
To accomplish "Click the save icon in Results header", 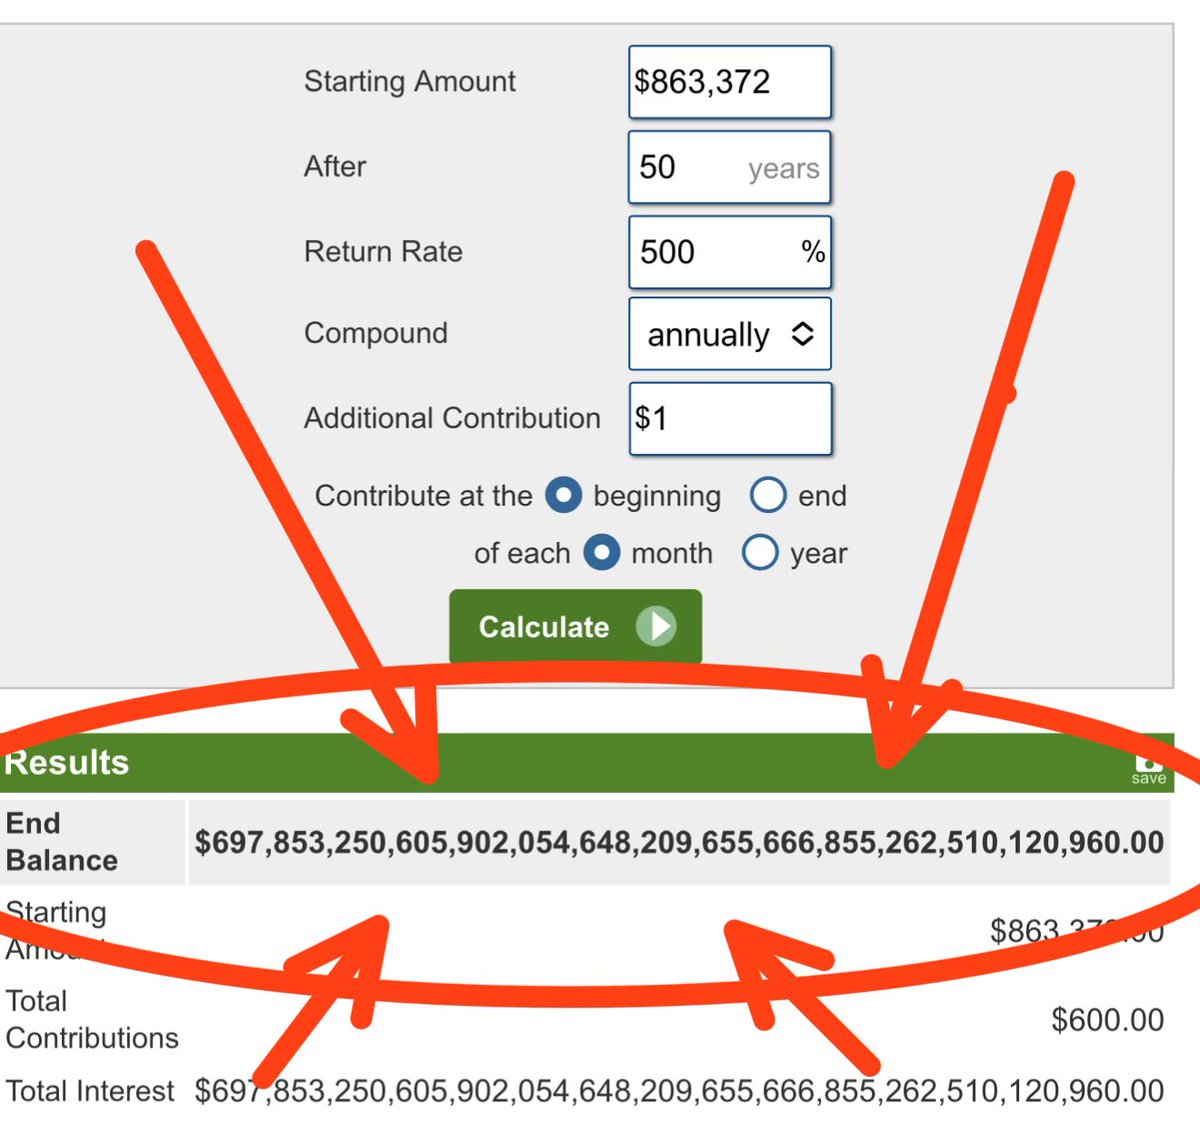I will point(1149,770).
